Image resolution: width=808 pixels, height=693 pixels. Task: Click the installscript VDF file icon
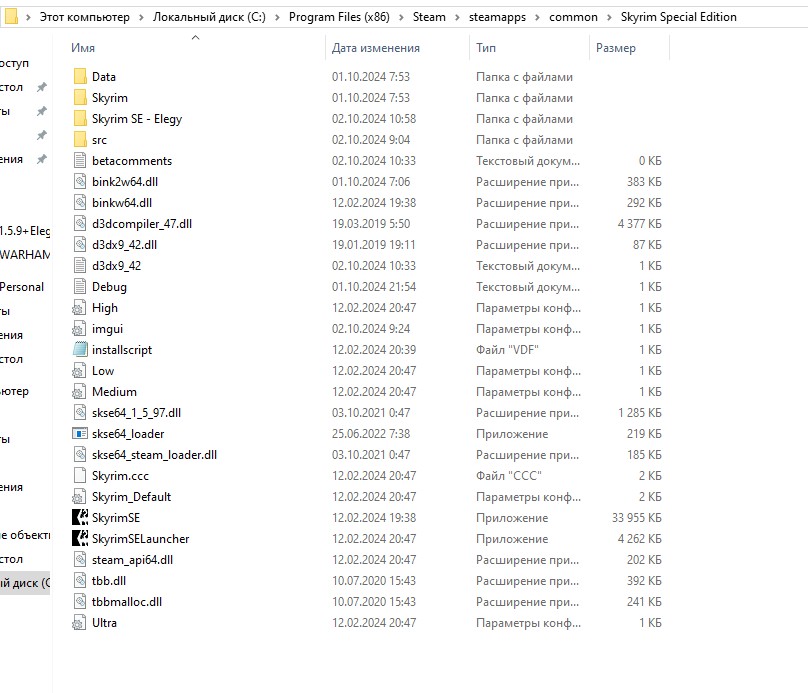tap(80, 350)
